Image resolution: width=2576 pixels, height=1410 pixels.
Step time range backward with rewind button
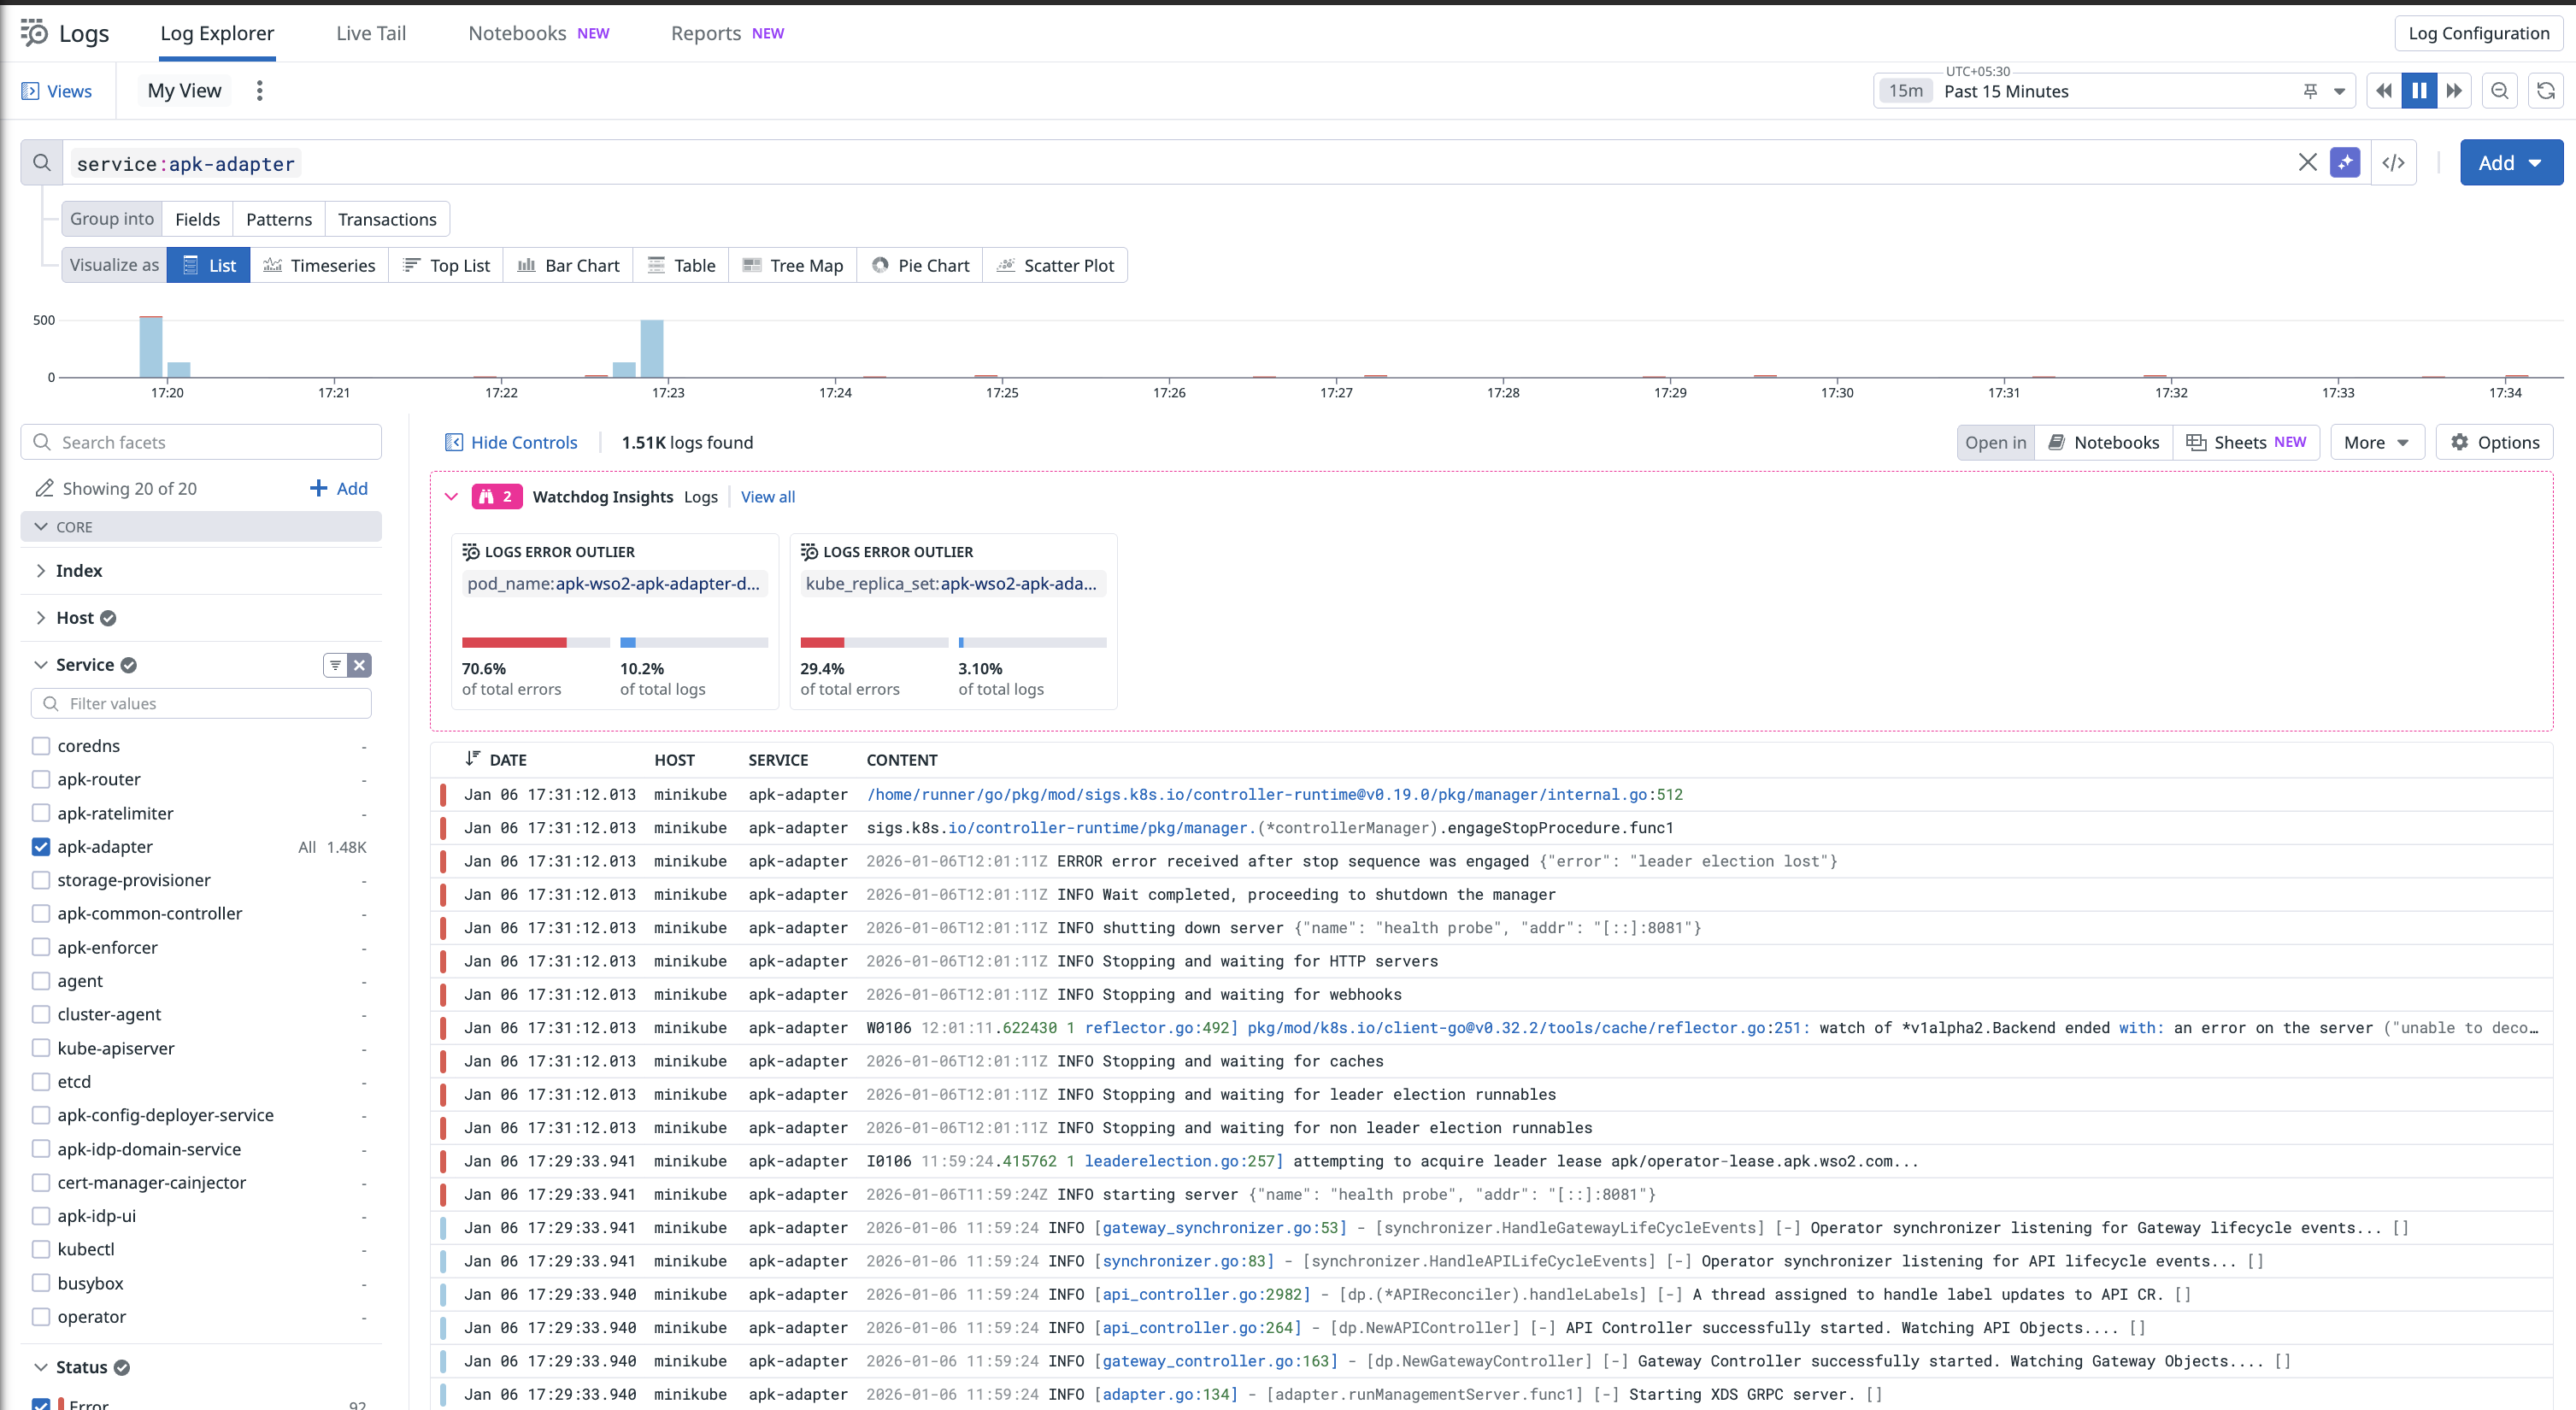2384,91
